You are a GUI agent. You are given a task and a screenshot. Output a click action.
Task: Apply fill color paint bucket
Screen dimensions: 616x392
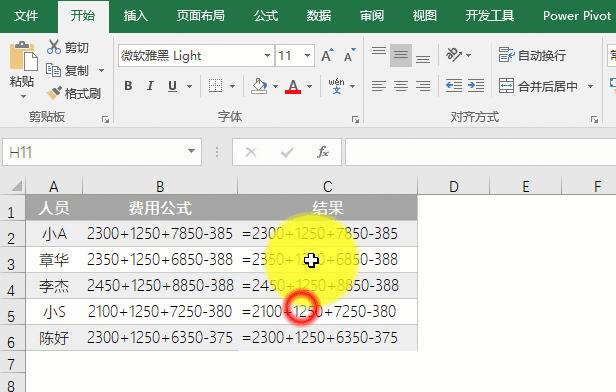coord(259,86)
